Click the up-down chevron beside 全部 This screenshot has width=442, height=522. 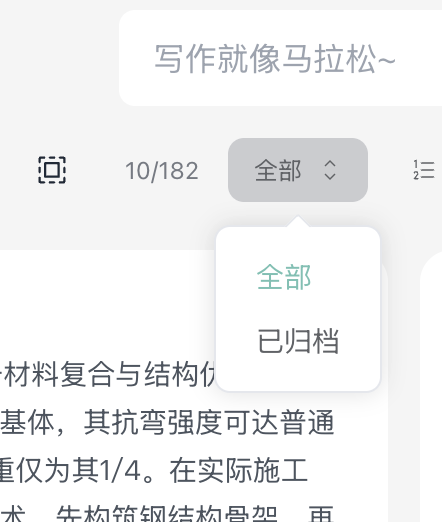pos(330,170)
